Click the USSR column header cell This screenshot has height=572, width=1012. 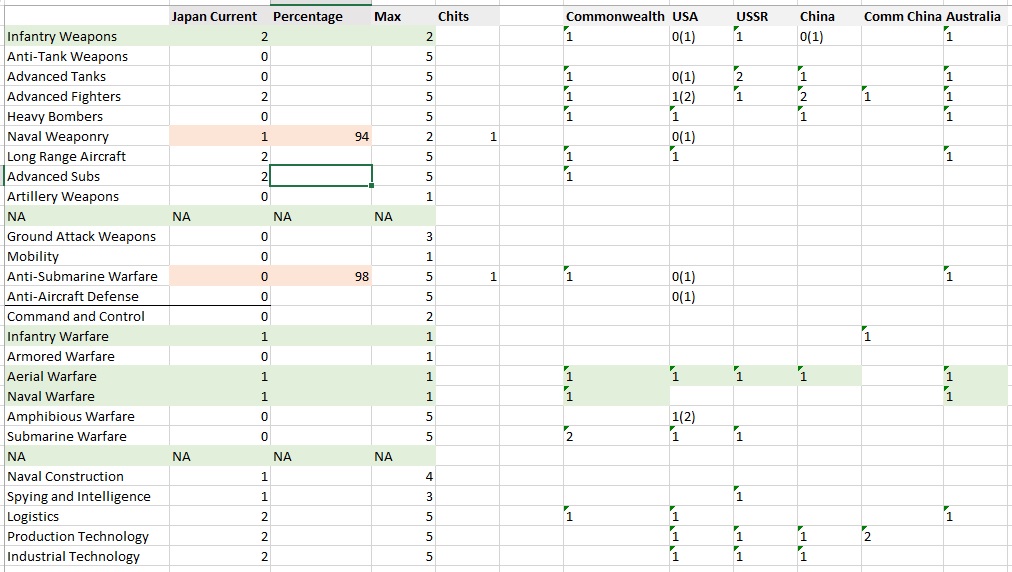click(752, 17)
